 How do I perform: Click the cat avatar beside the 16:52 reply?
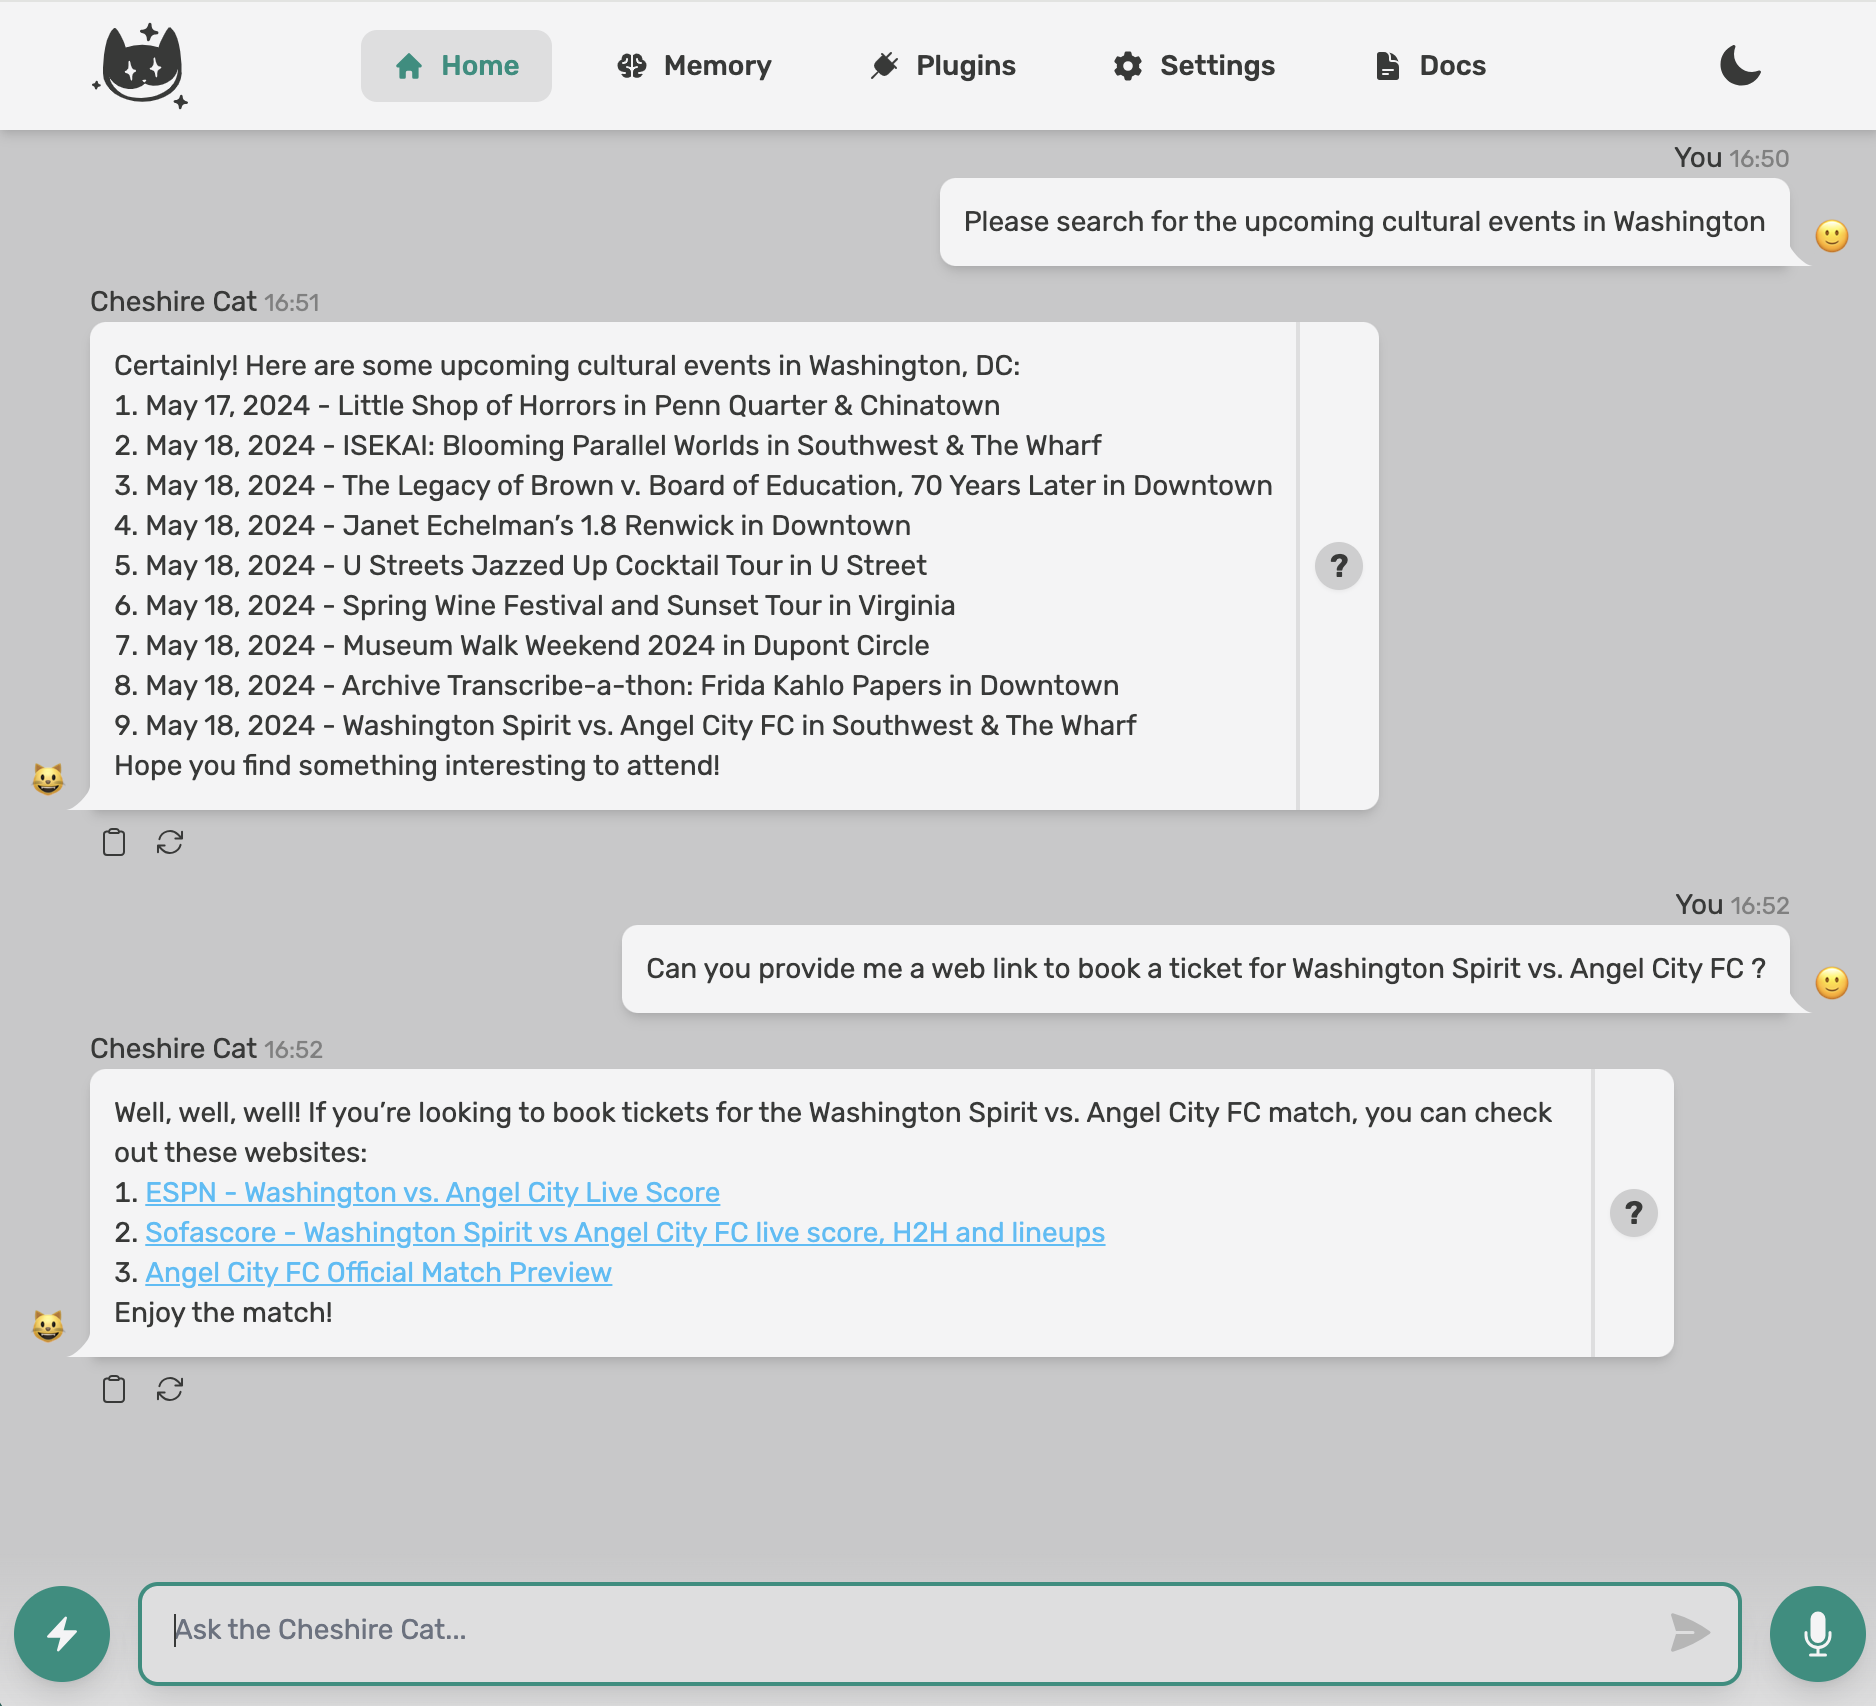pyautogui.click(x=48, y=1325)
